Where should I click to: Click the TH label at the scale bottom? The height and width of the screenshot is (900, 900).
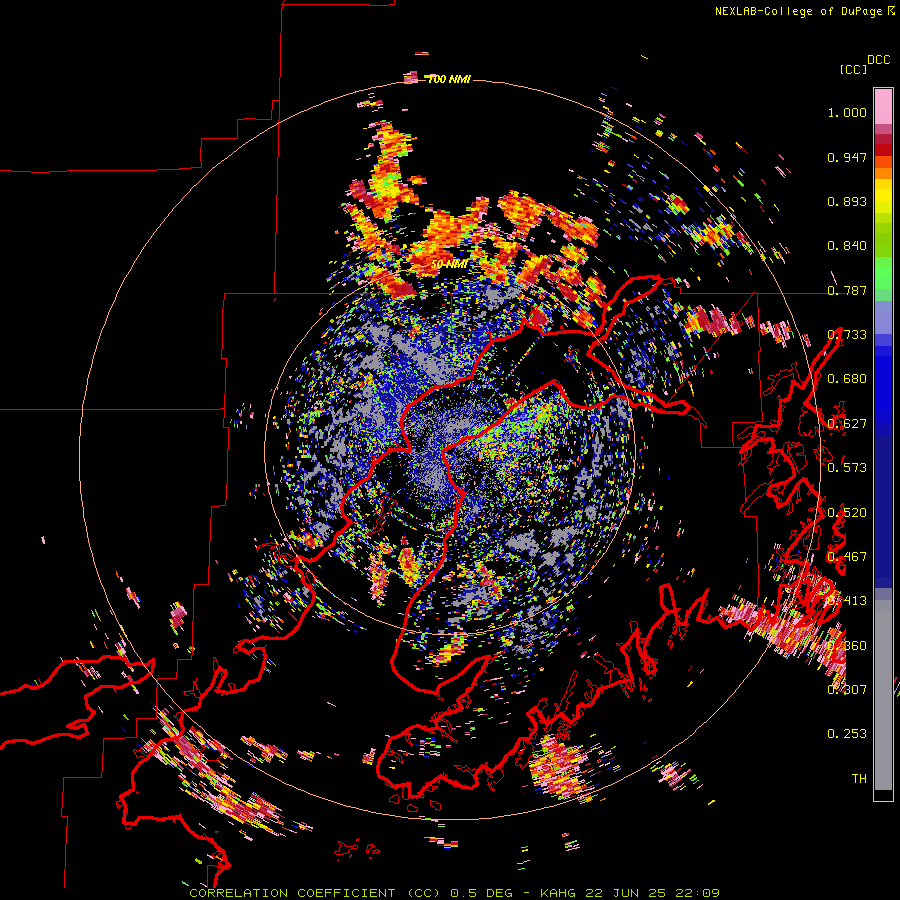[x=859, y=779]
